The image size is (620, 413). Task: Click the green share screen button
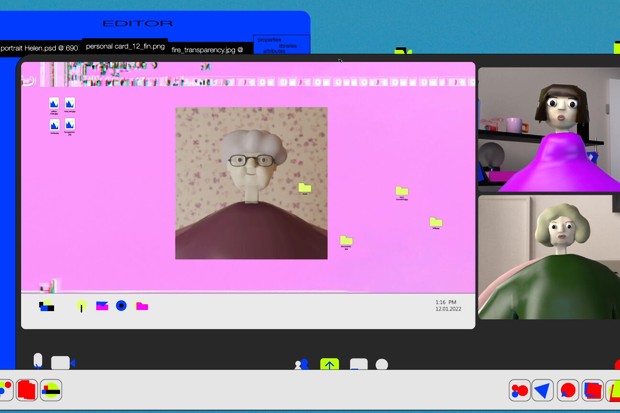329,366
